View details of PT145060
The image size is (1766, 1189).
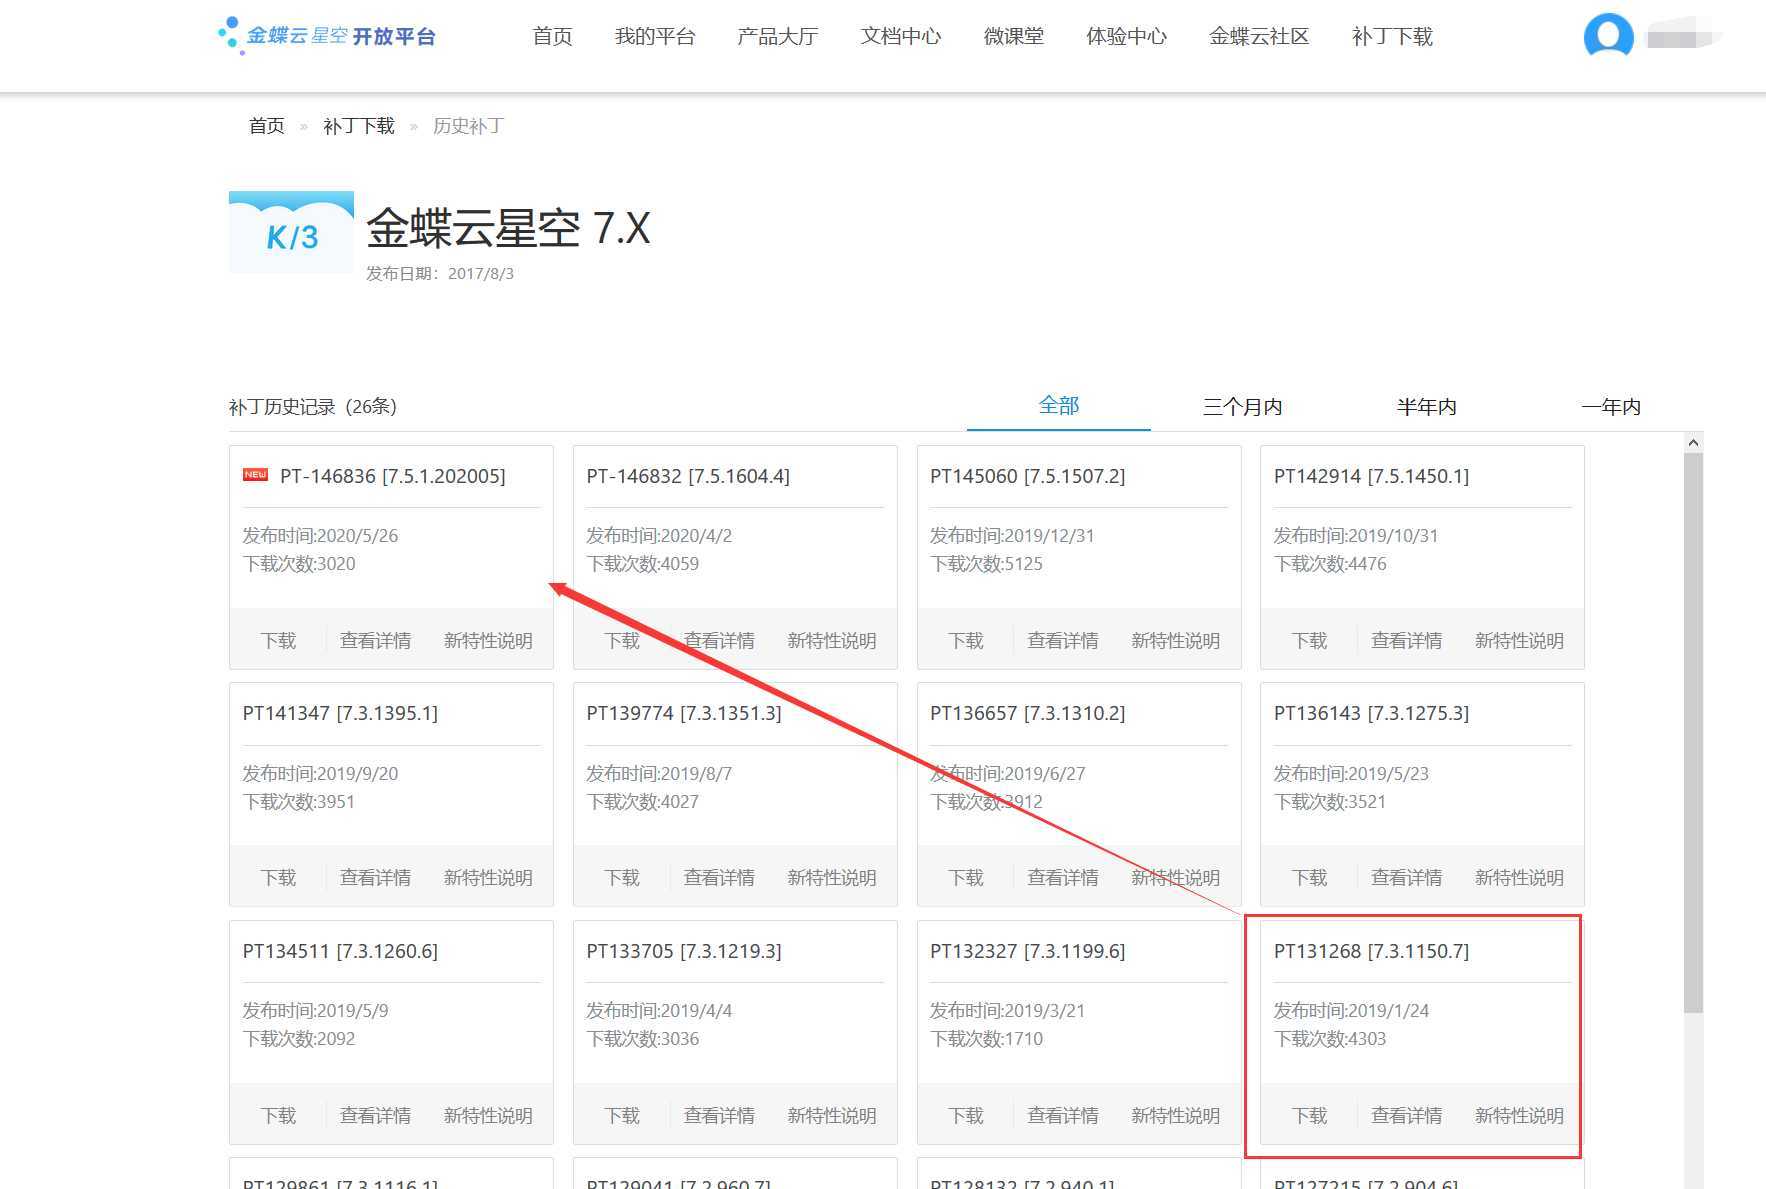click(1064, 641)
